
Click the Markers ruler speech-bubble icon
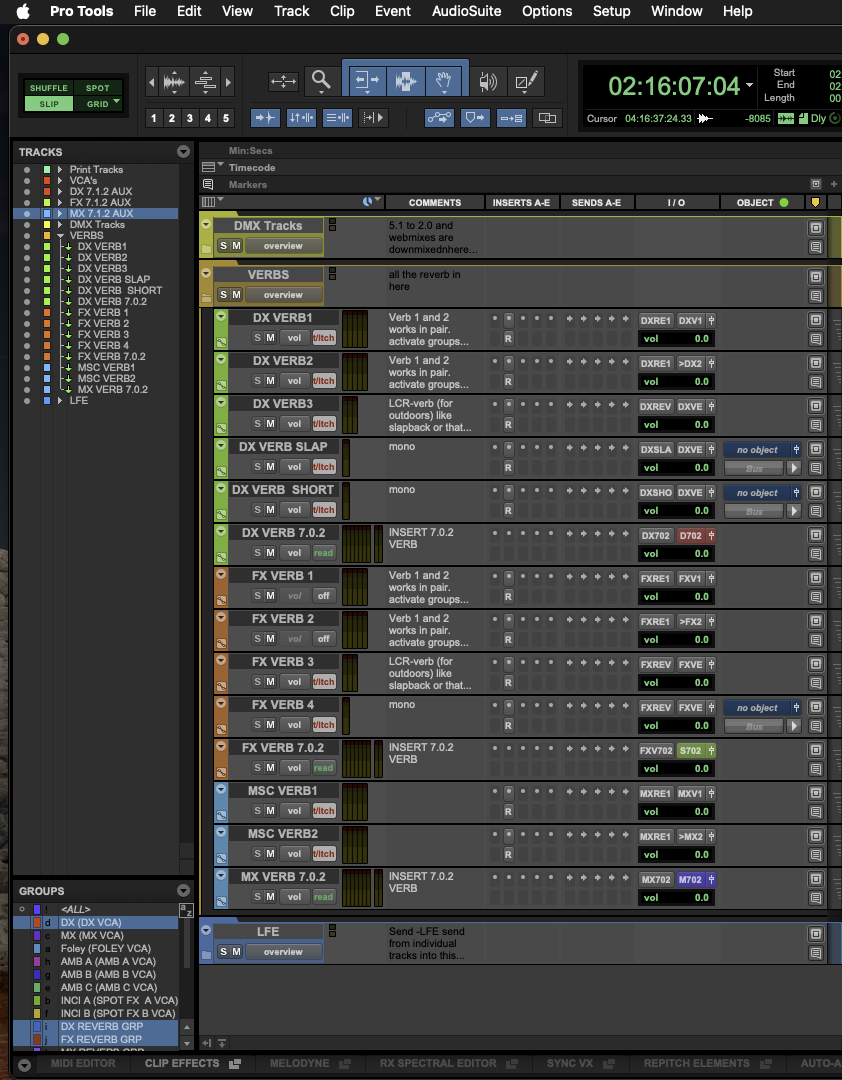pyautogui.click(x=208, y=185)
